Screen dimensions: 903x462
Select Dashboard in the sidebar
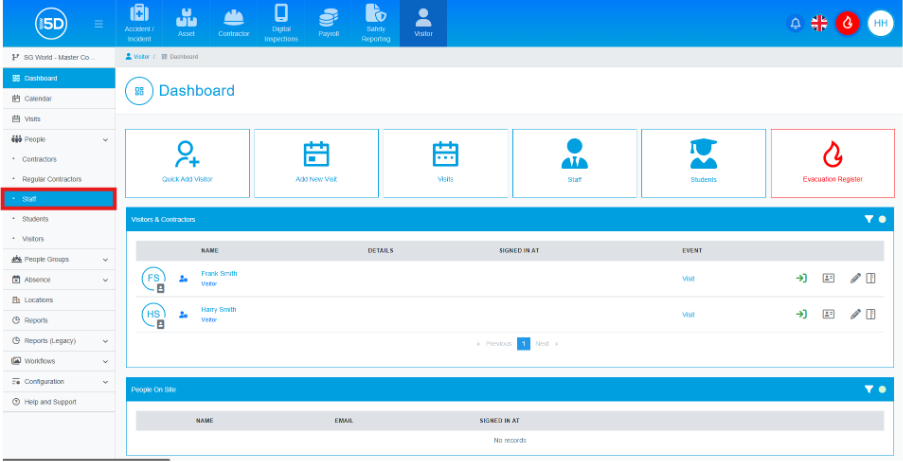click(59, 78)
